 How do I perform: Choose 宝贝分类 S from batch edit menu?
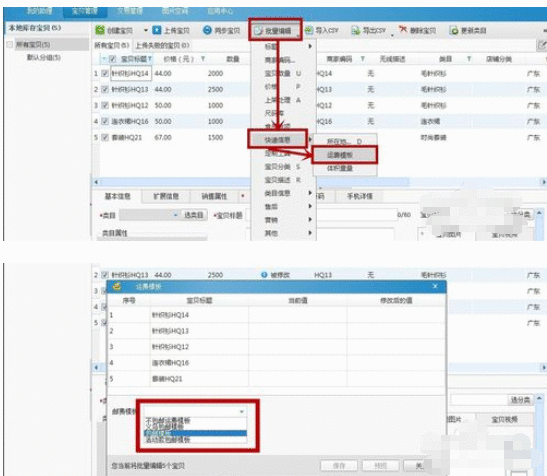coord(283,167)
